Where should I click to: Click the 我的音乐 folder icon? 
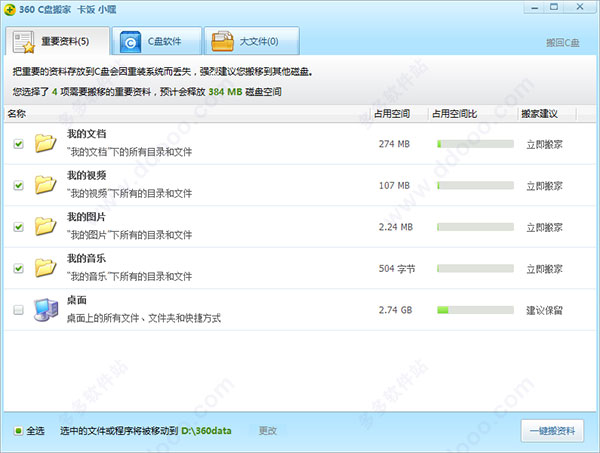tap(46, 268)
